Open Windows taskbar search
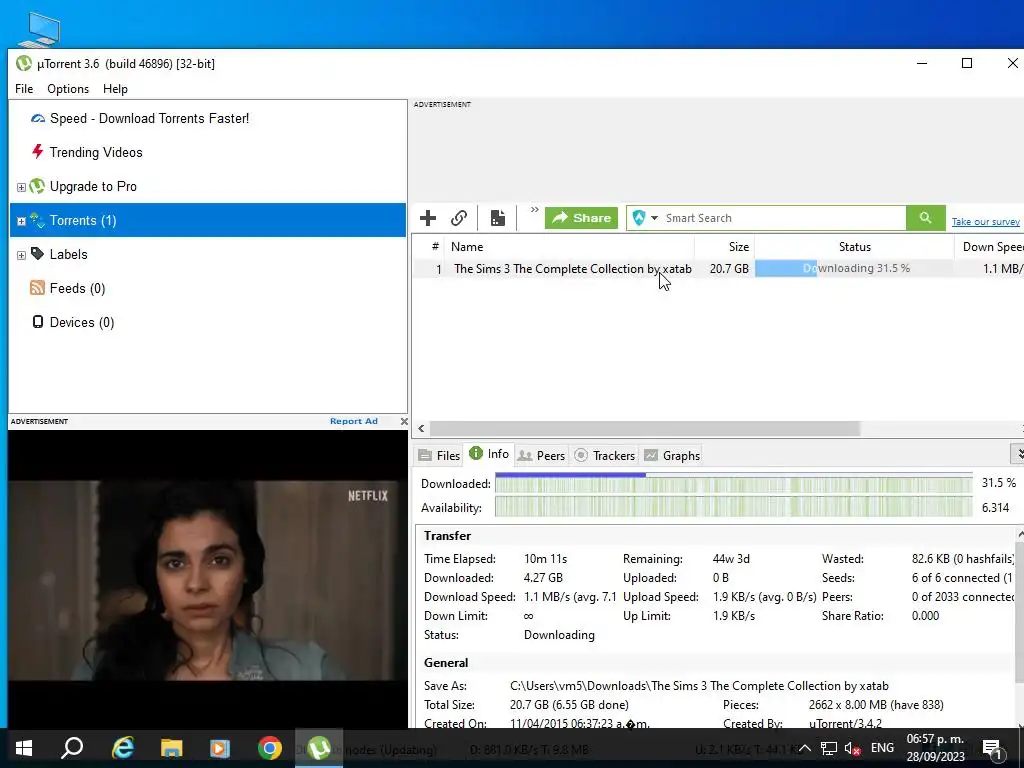The width and height of the screenshot is (1024, 768). (x=72, y=748)
